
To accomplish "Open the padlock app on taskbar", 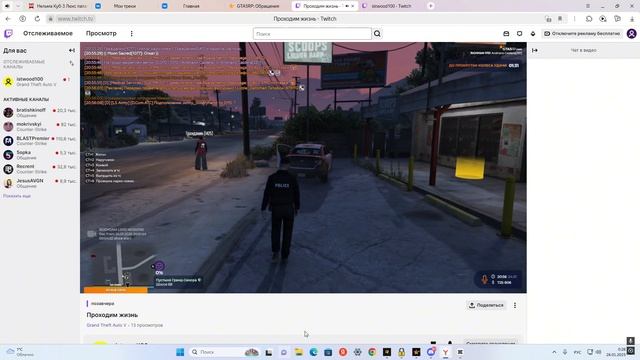I will pos(401,352).
